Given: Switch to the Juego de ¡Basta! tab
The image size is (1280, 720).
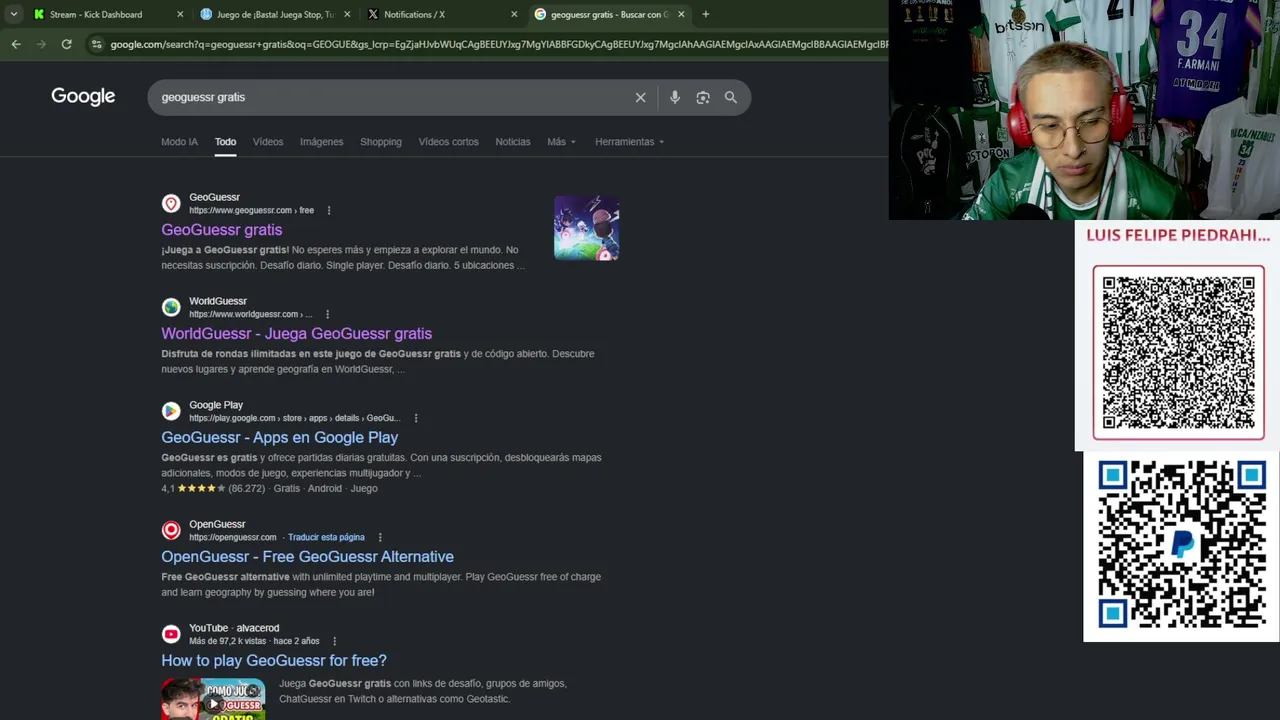Looking at the screenshot, I should pyautogui.click(x=275, y=14).
